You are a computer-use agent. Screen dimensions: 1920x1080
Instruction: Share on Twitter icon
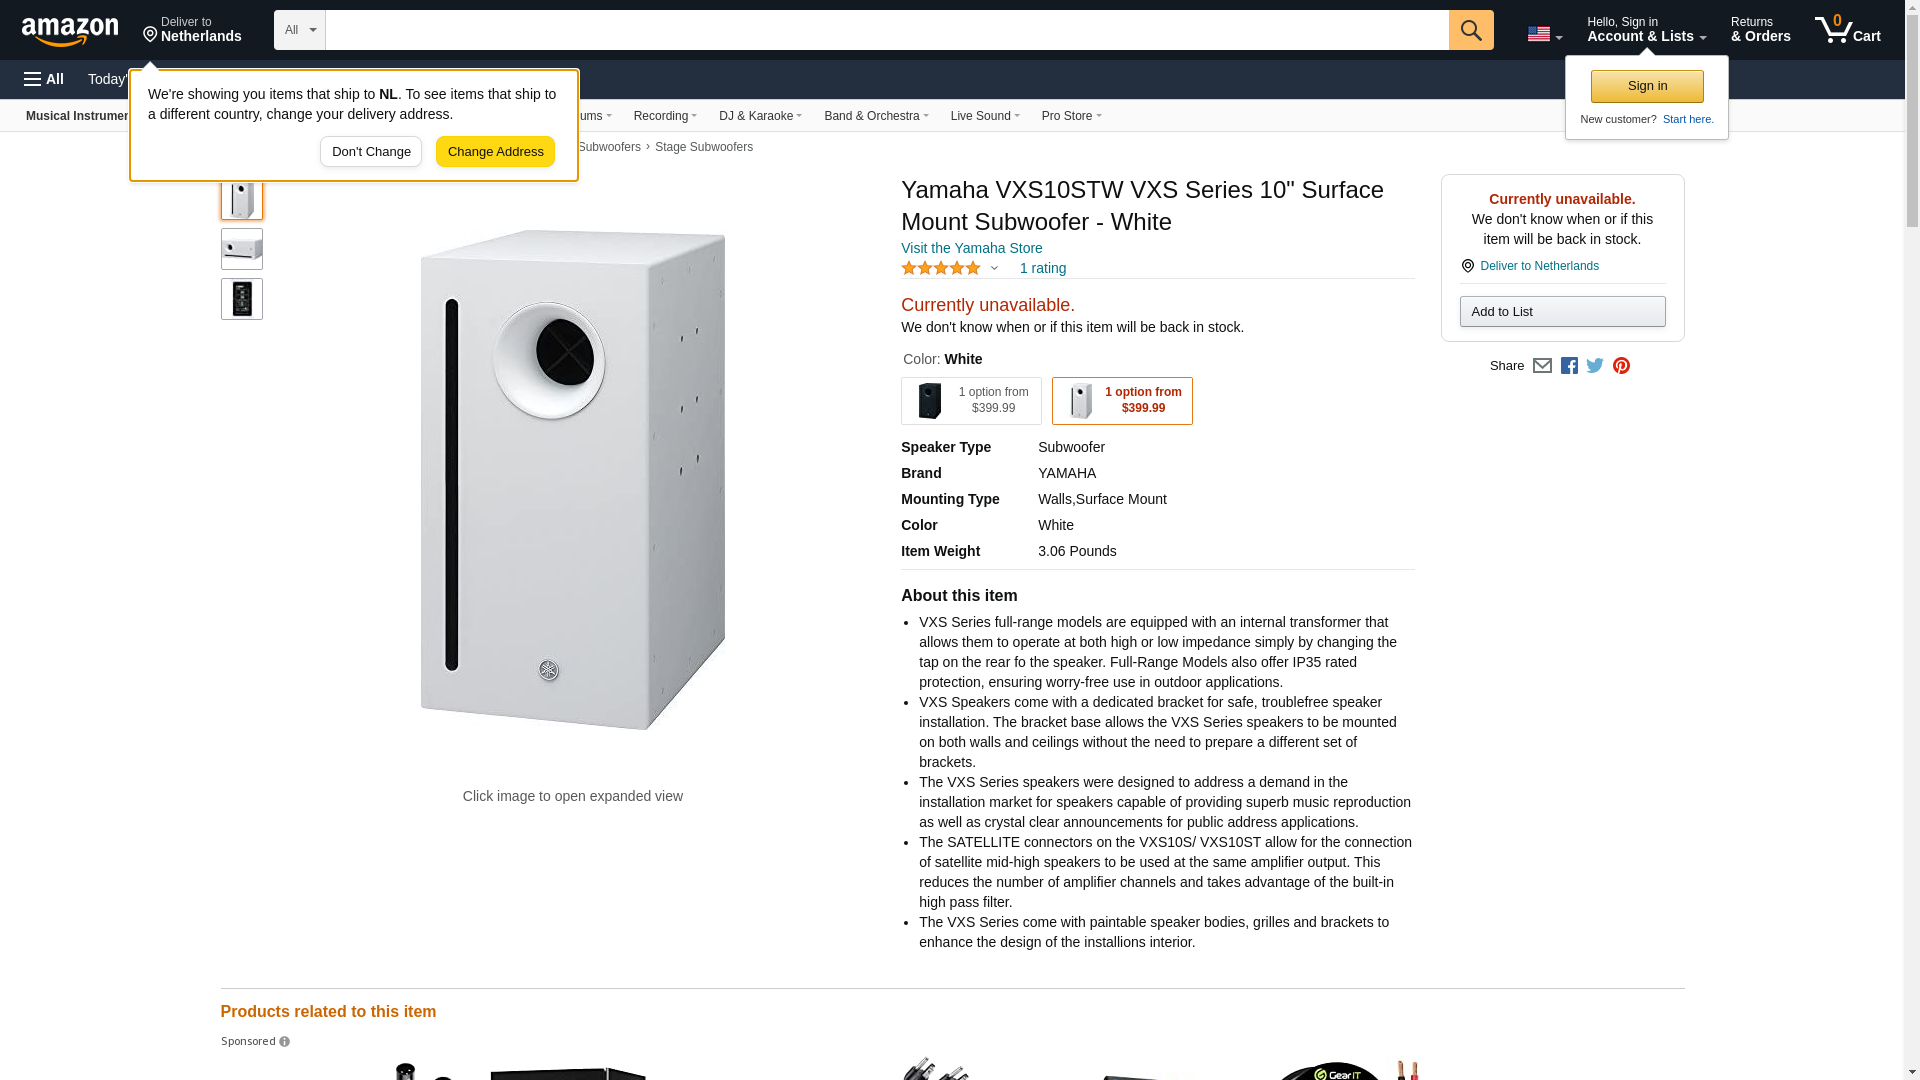(1595, 366)
